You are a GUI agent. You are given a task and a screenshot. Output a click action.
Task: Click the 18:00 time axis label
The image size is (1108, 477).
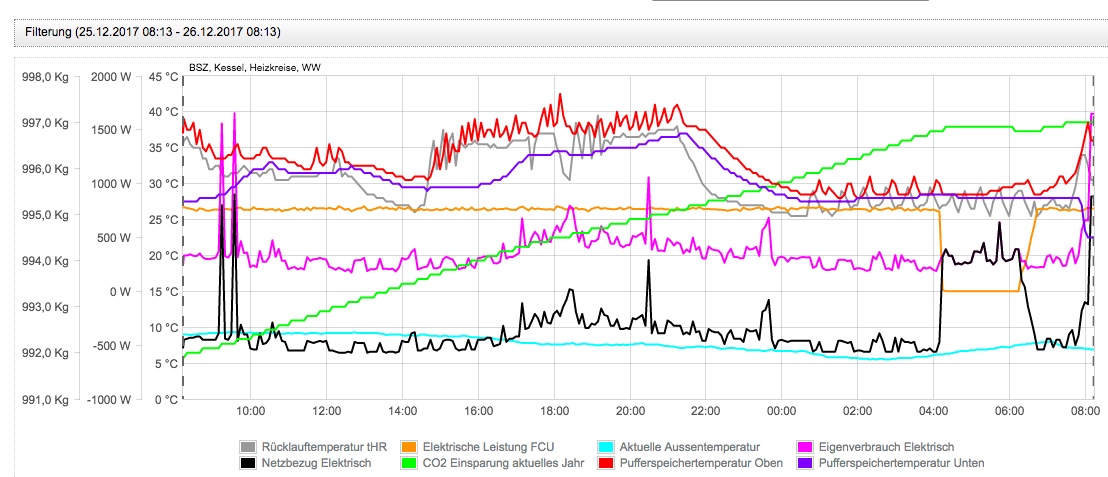point(553,411)
